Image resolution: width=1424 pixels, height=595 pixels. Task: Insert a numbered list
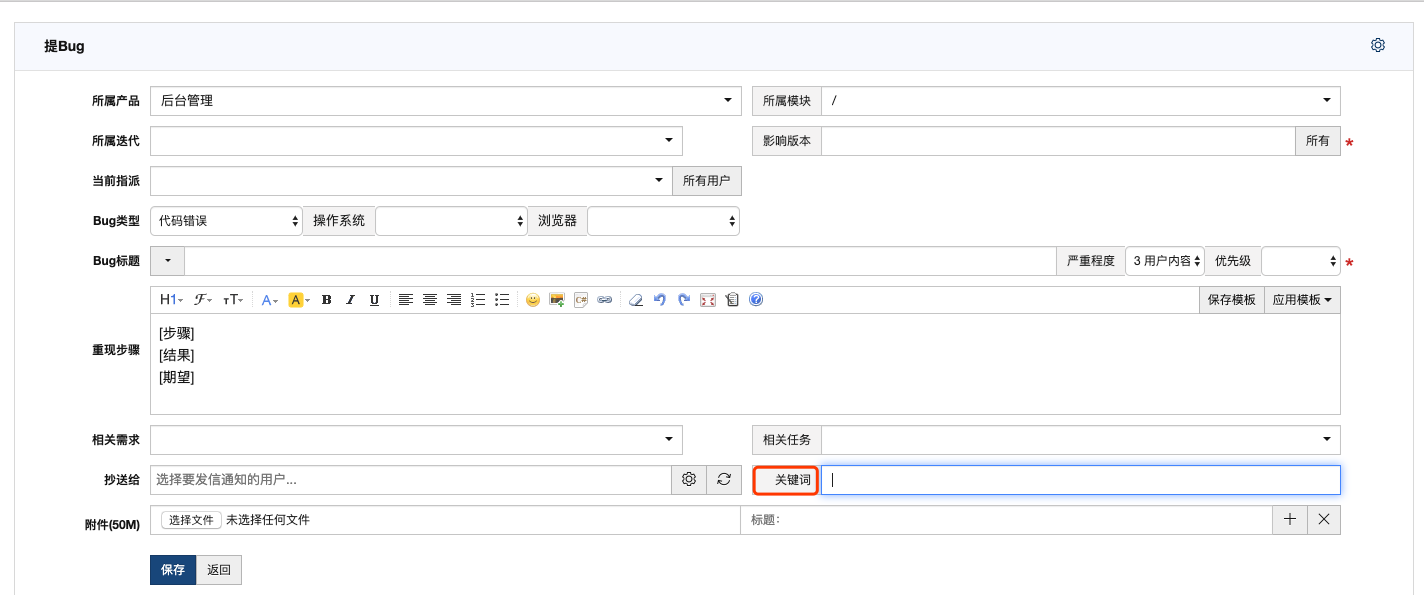[478, 300]
